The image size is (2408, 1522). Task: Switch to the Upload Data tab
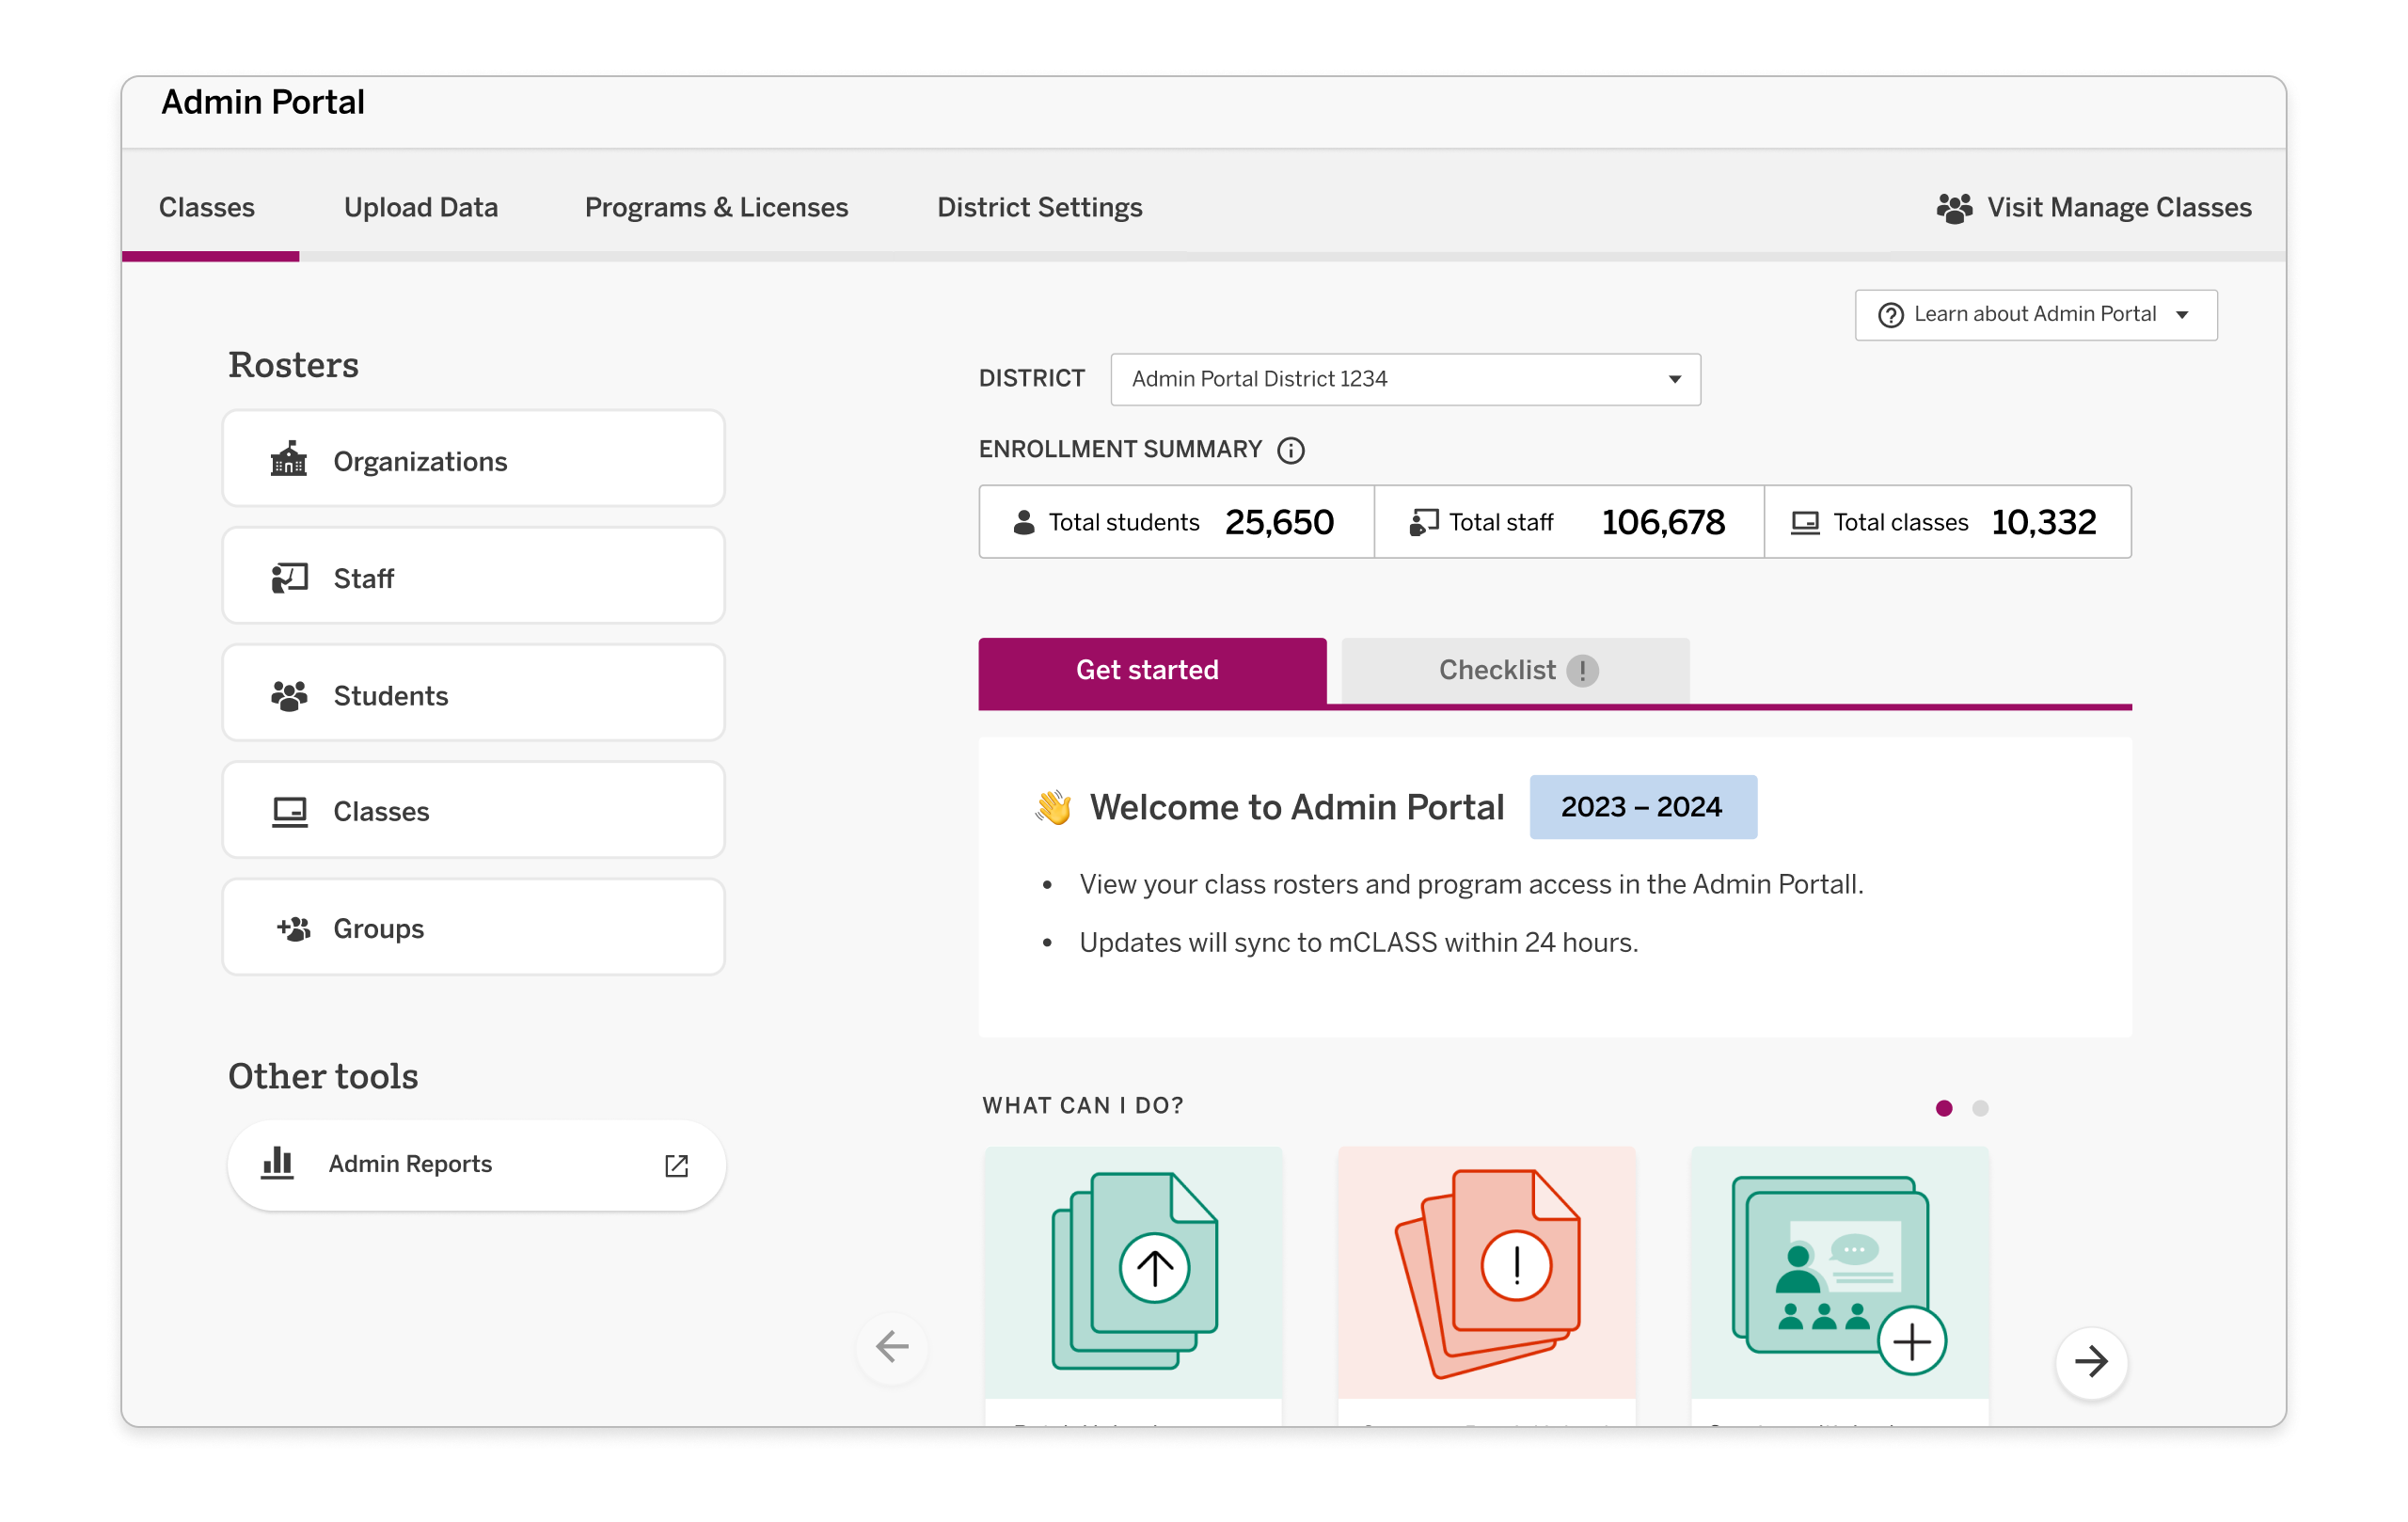point(421,208)
